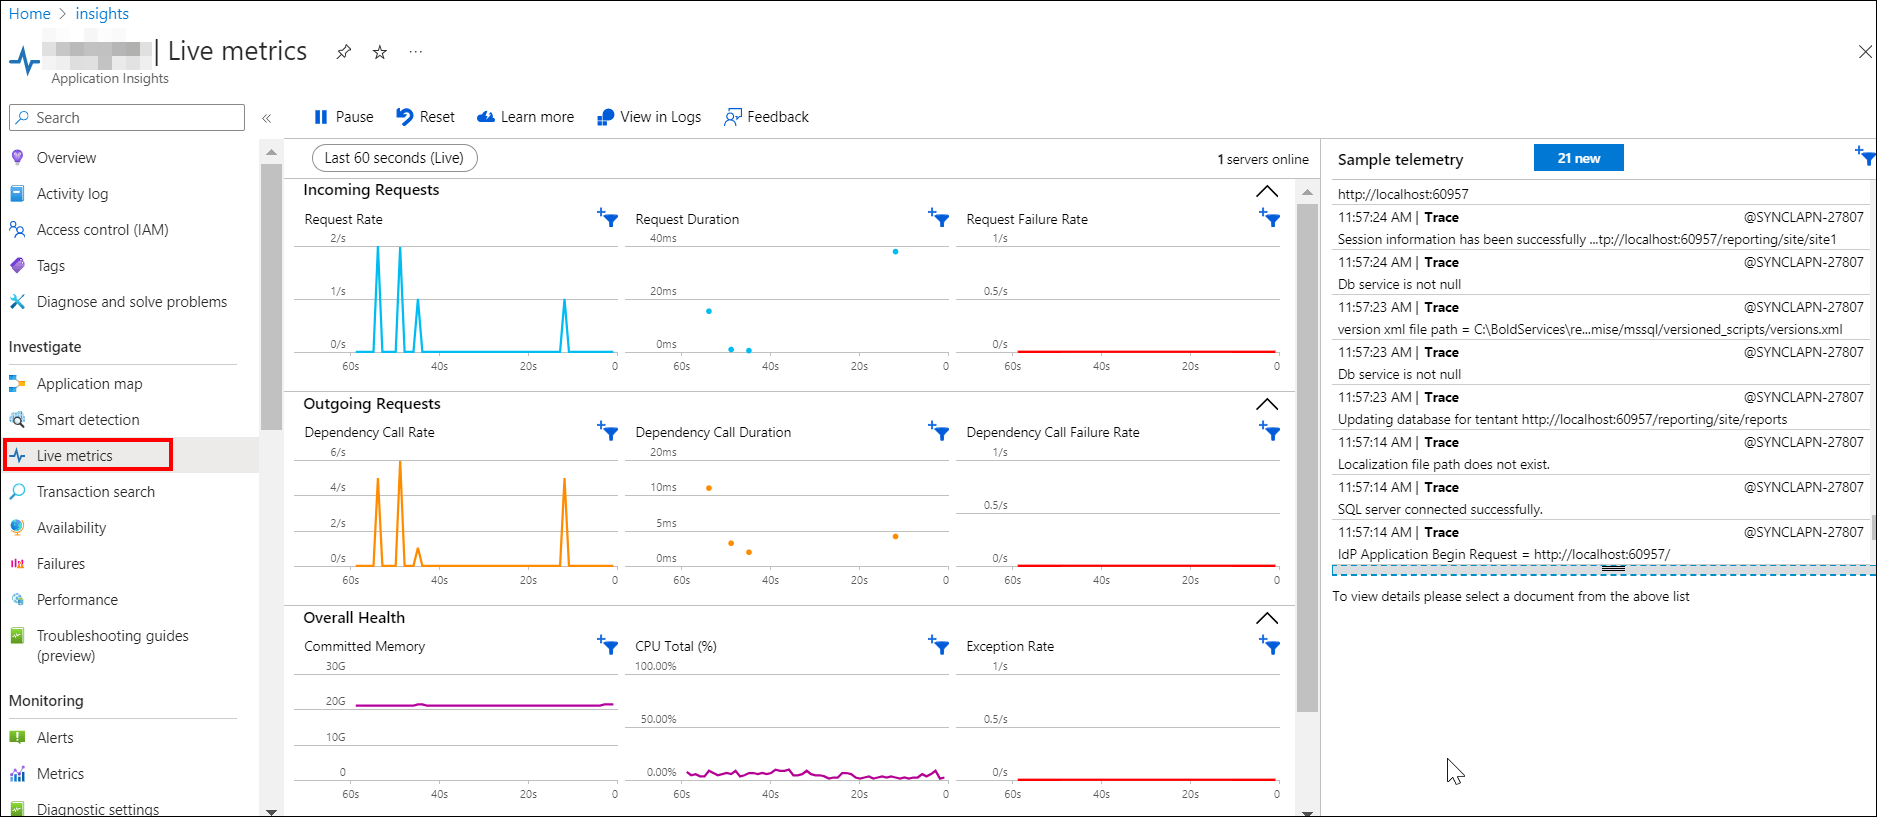Collapse the left navigation pane
The width and height of the screenshot is (1877, 817).
point(267,118)
